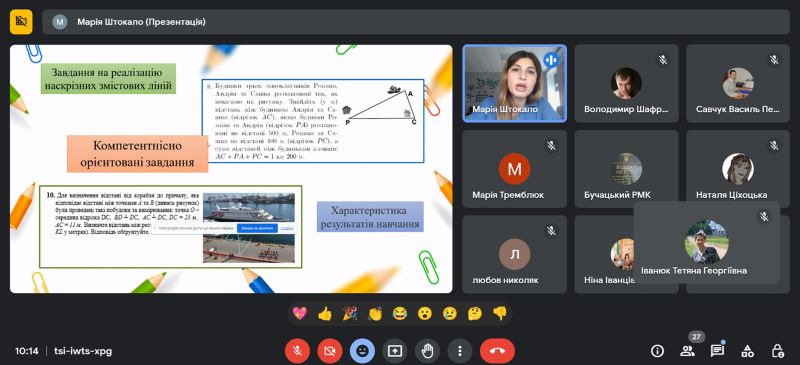This screenshot has width=800, height=365.
Task: Select Марія Штокало video tile
Action: point(514,84)
